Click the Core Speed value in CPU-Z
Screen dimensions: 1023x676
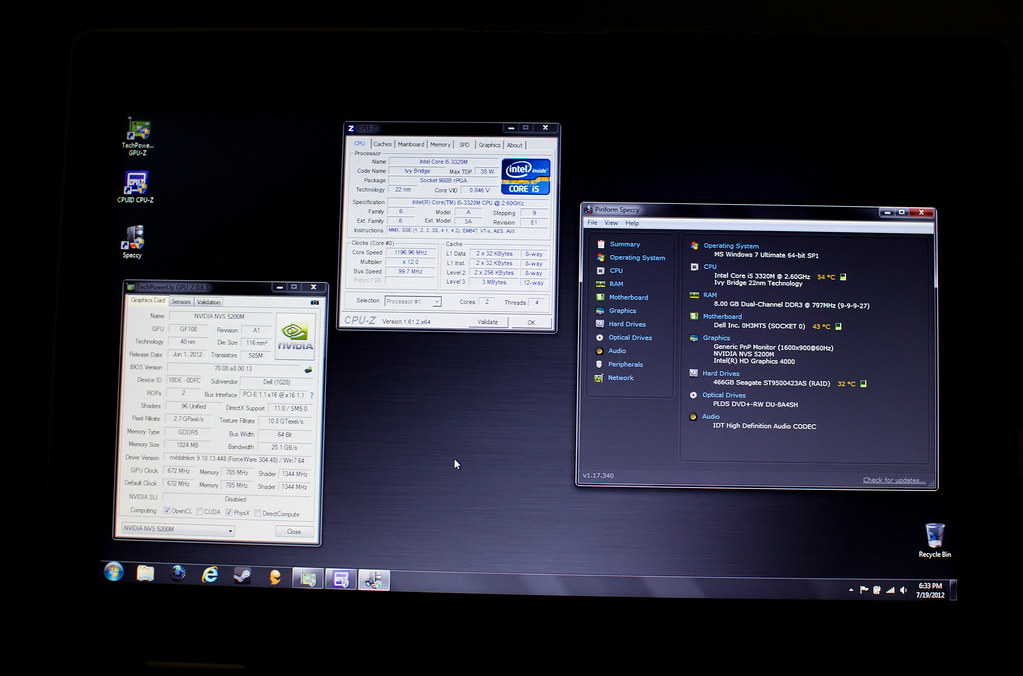tap(410, 252)
